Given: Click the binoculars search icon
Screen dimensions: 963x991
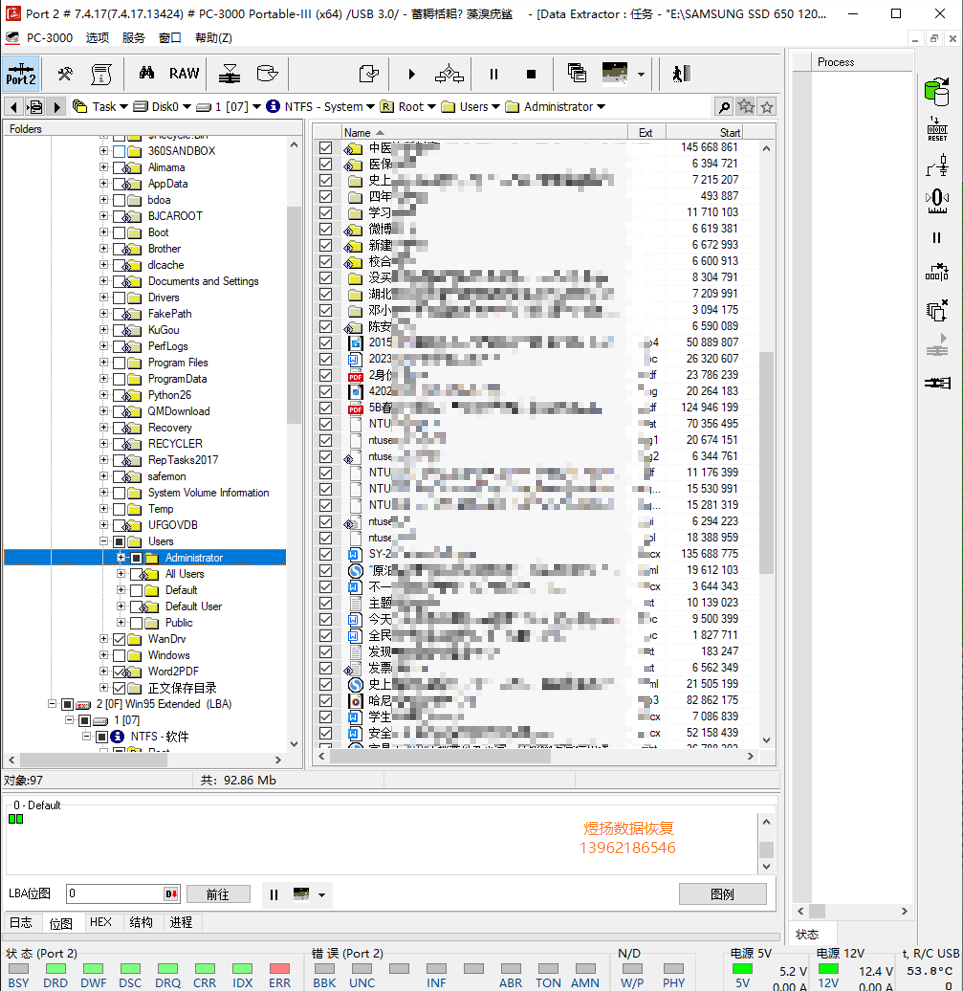Looking at the screenshot, I should click(146, 74).
